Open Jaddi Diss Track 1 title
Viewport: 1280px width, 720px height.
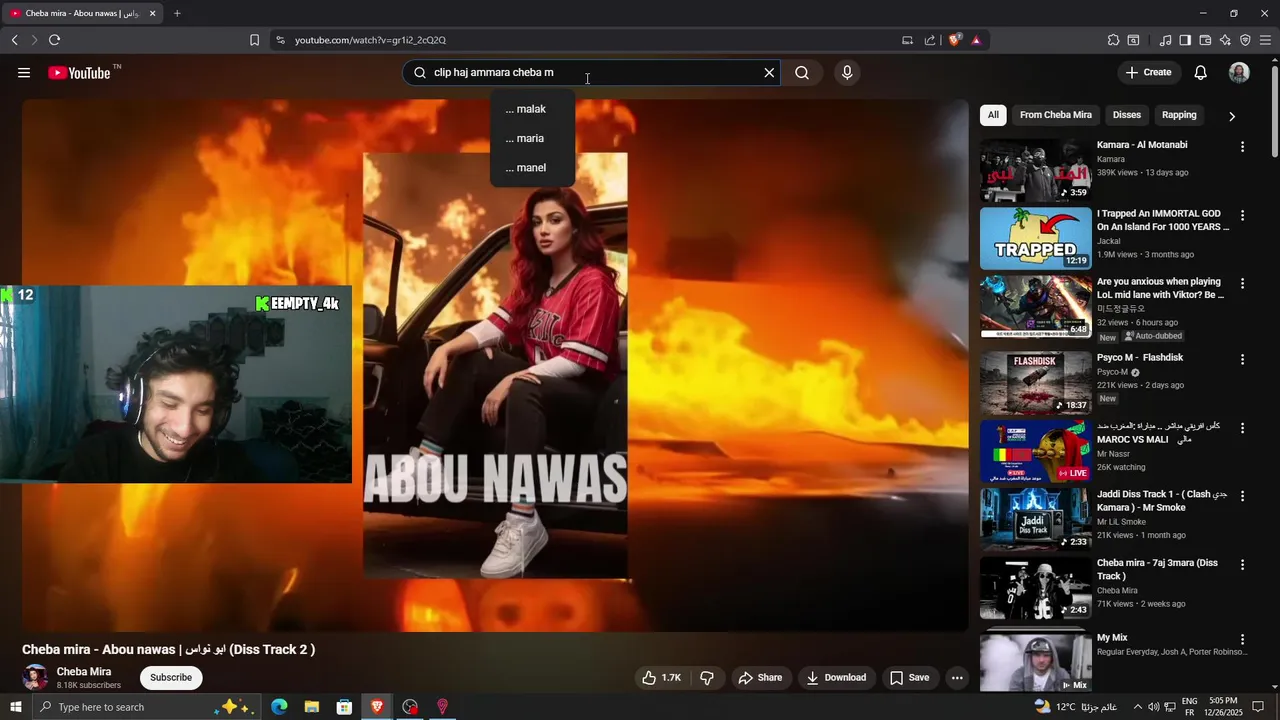coord(1162,501)
